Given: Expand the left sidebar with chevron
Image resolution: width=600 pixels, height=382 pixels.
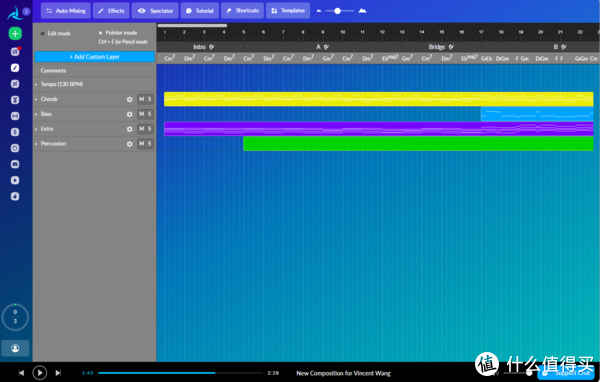Looking at the screenshot, I should [26, 11].
